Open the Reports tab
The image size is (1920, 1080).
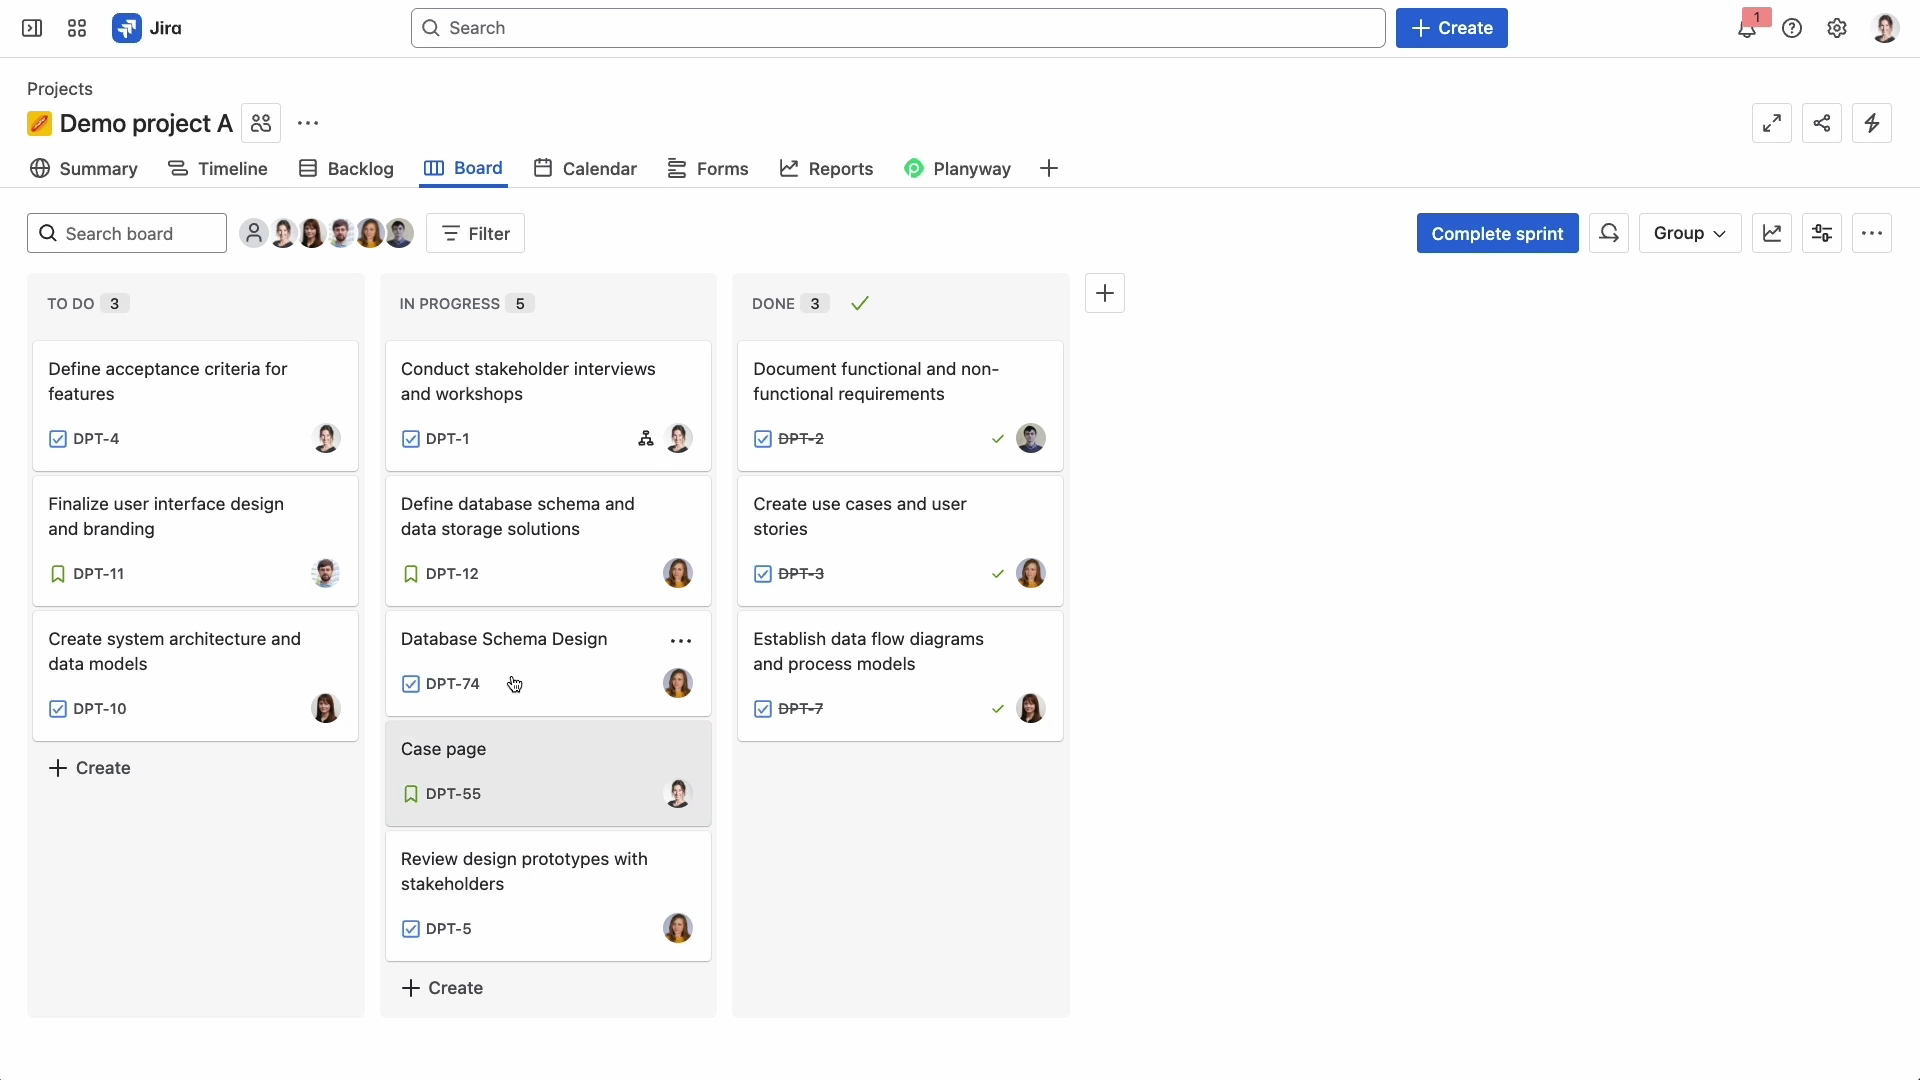(826, 169)
